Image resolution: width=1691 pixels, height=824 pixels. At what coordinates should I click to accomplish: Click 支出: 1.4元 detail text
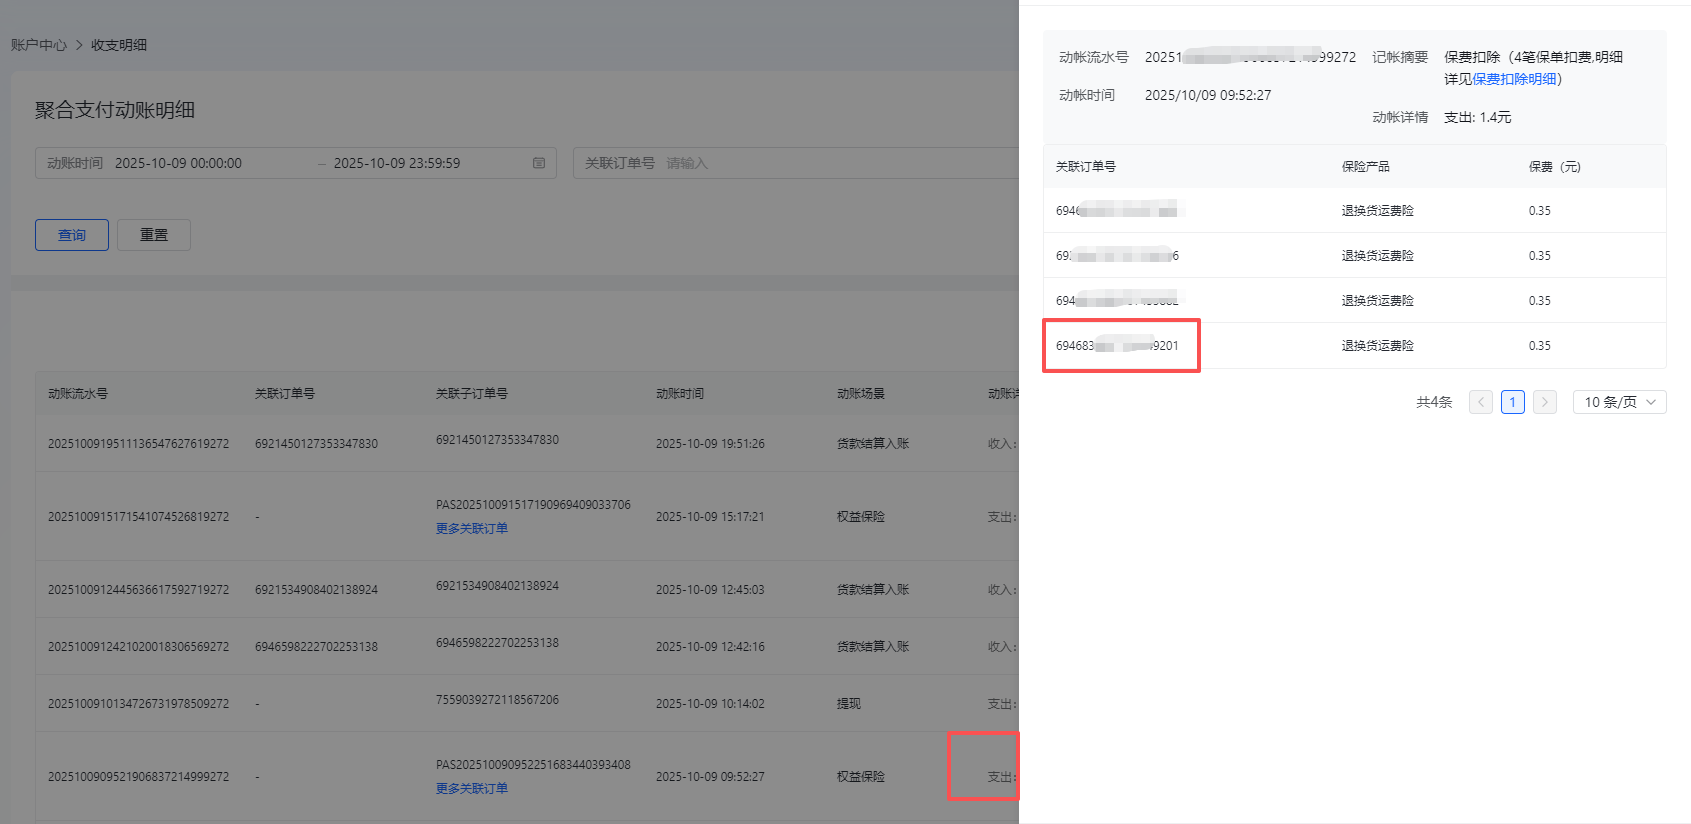pyautogui.click(x=1478, y=117)
